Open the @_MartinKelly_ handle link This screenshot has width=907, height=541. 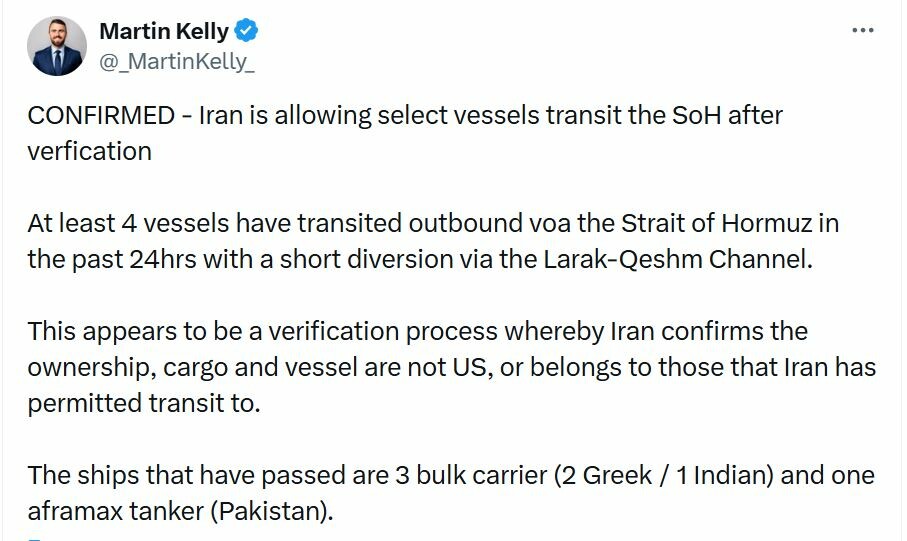pyautogui.click(x=176, y=61)
